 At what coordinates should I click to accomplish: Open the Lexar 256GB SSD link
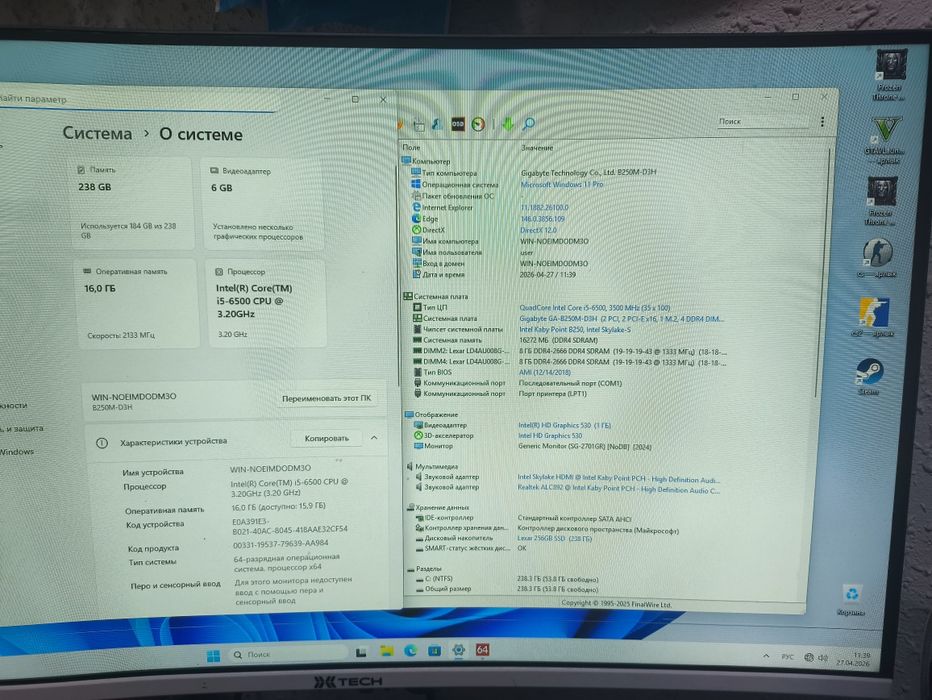[555, 538]
